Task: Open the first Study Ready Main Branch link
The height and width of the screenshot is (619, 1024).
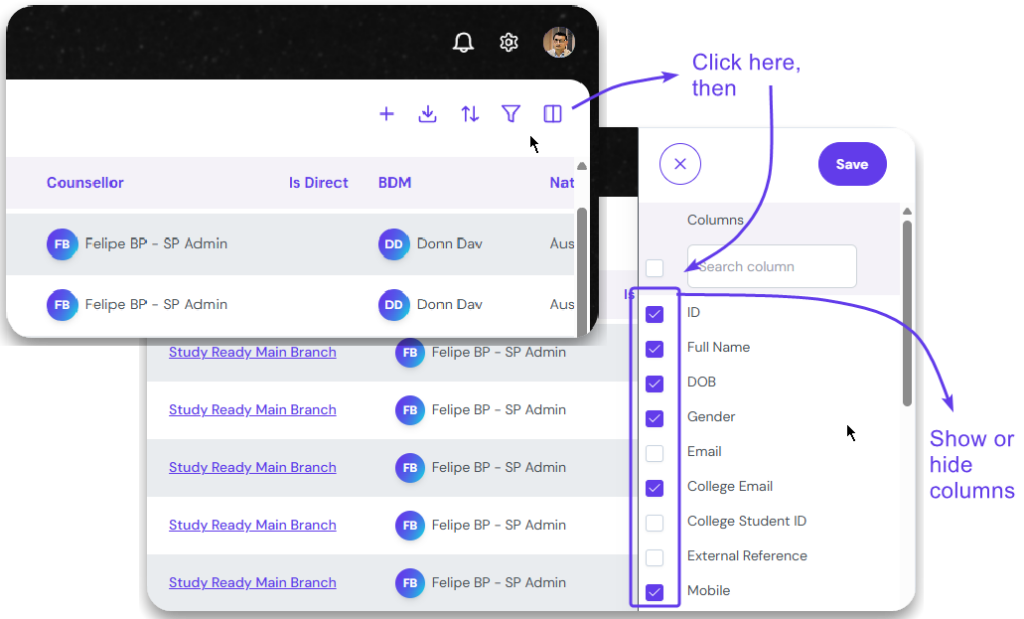Action: tap(252, 352)
